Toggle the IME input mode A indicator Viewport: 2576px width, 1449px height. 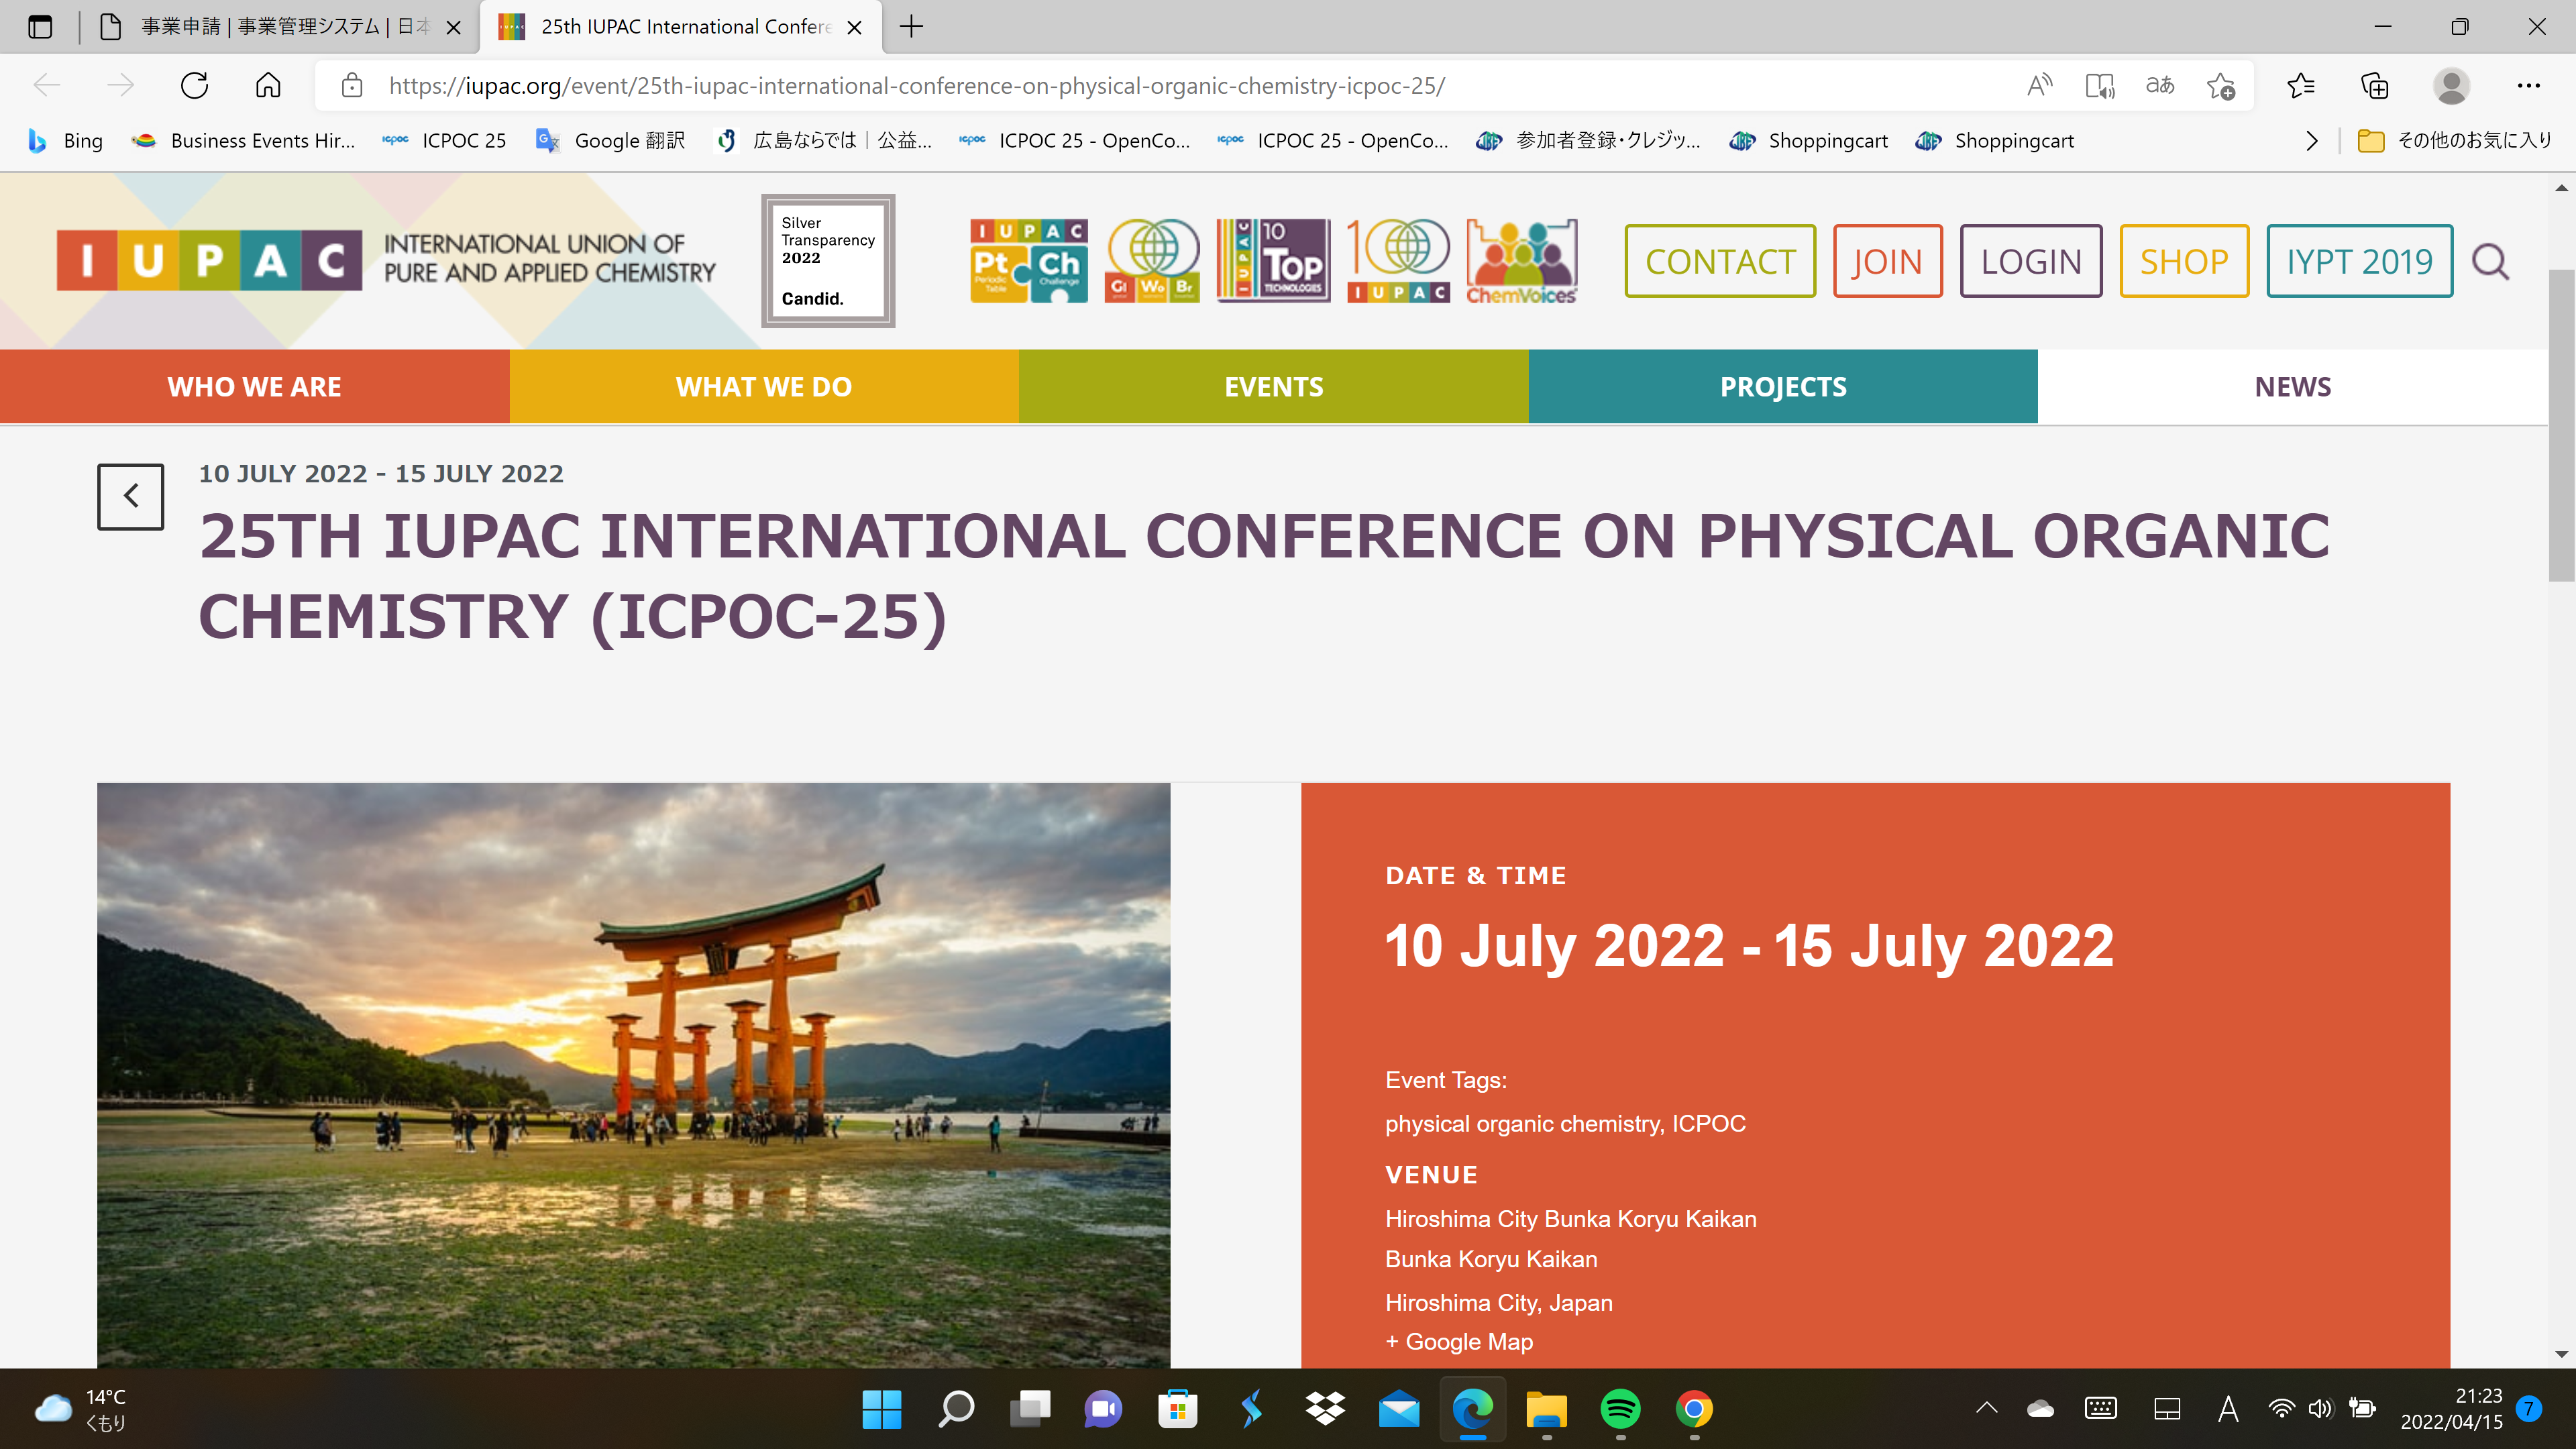2227,1409
